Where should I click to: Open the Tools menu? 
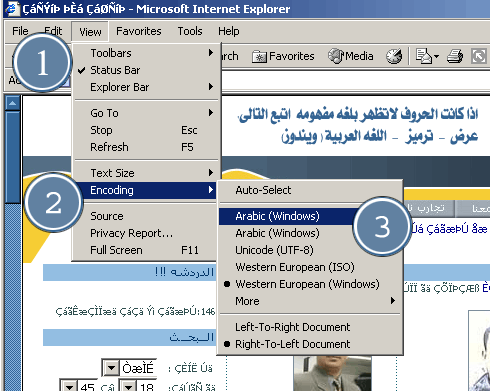click(190, 31)
